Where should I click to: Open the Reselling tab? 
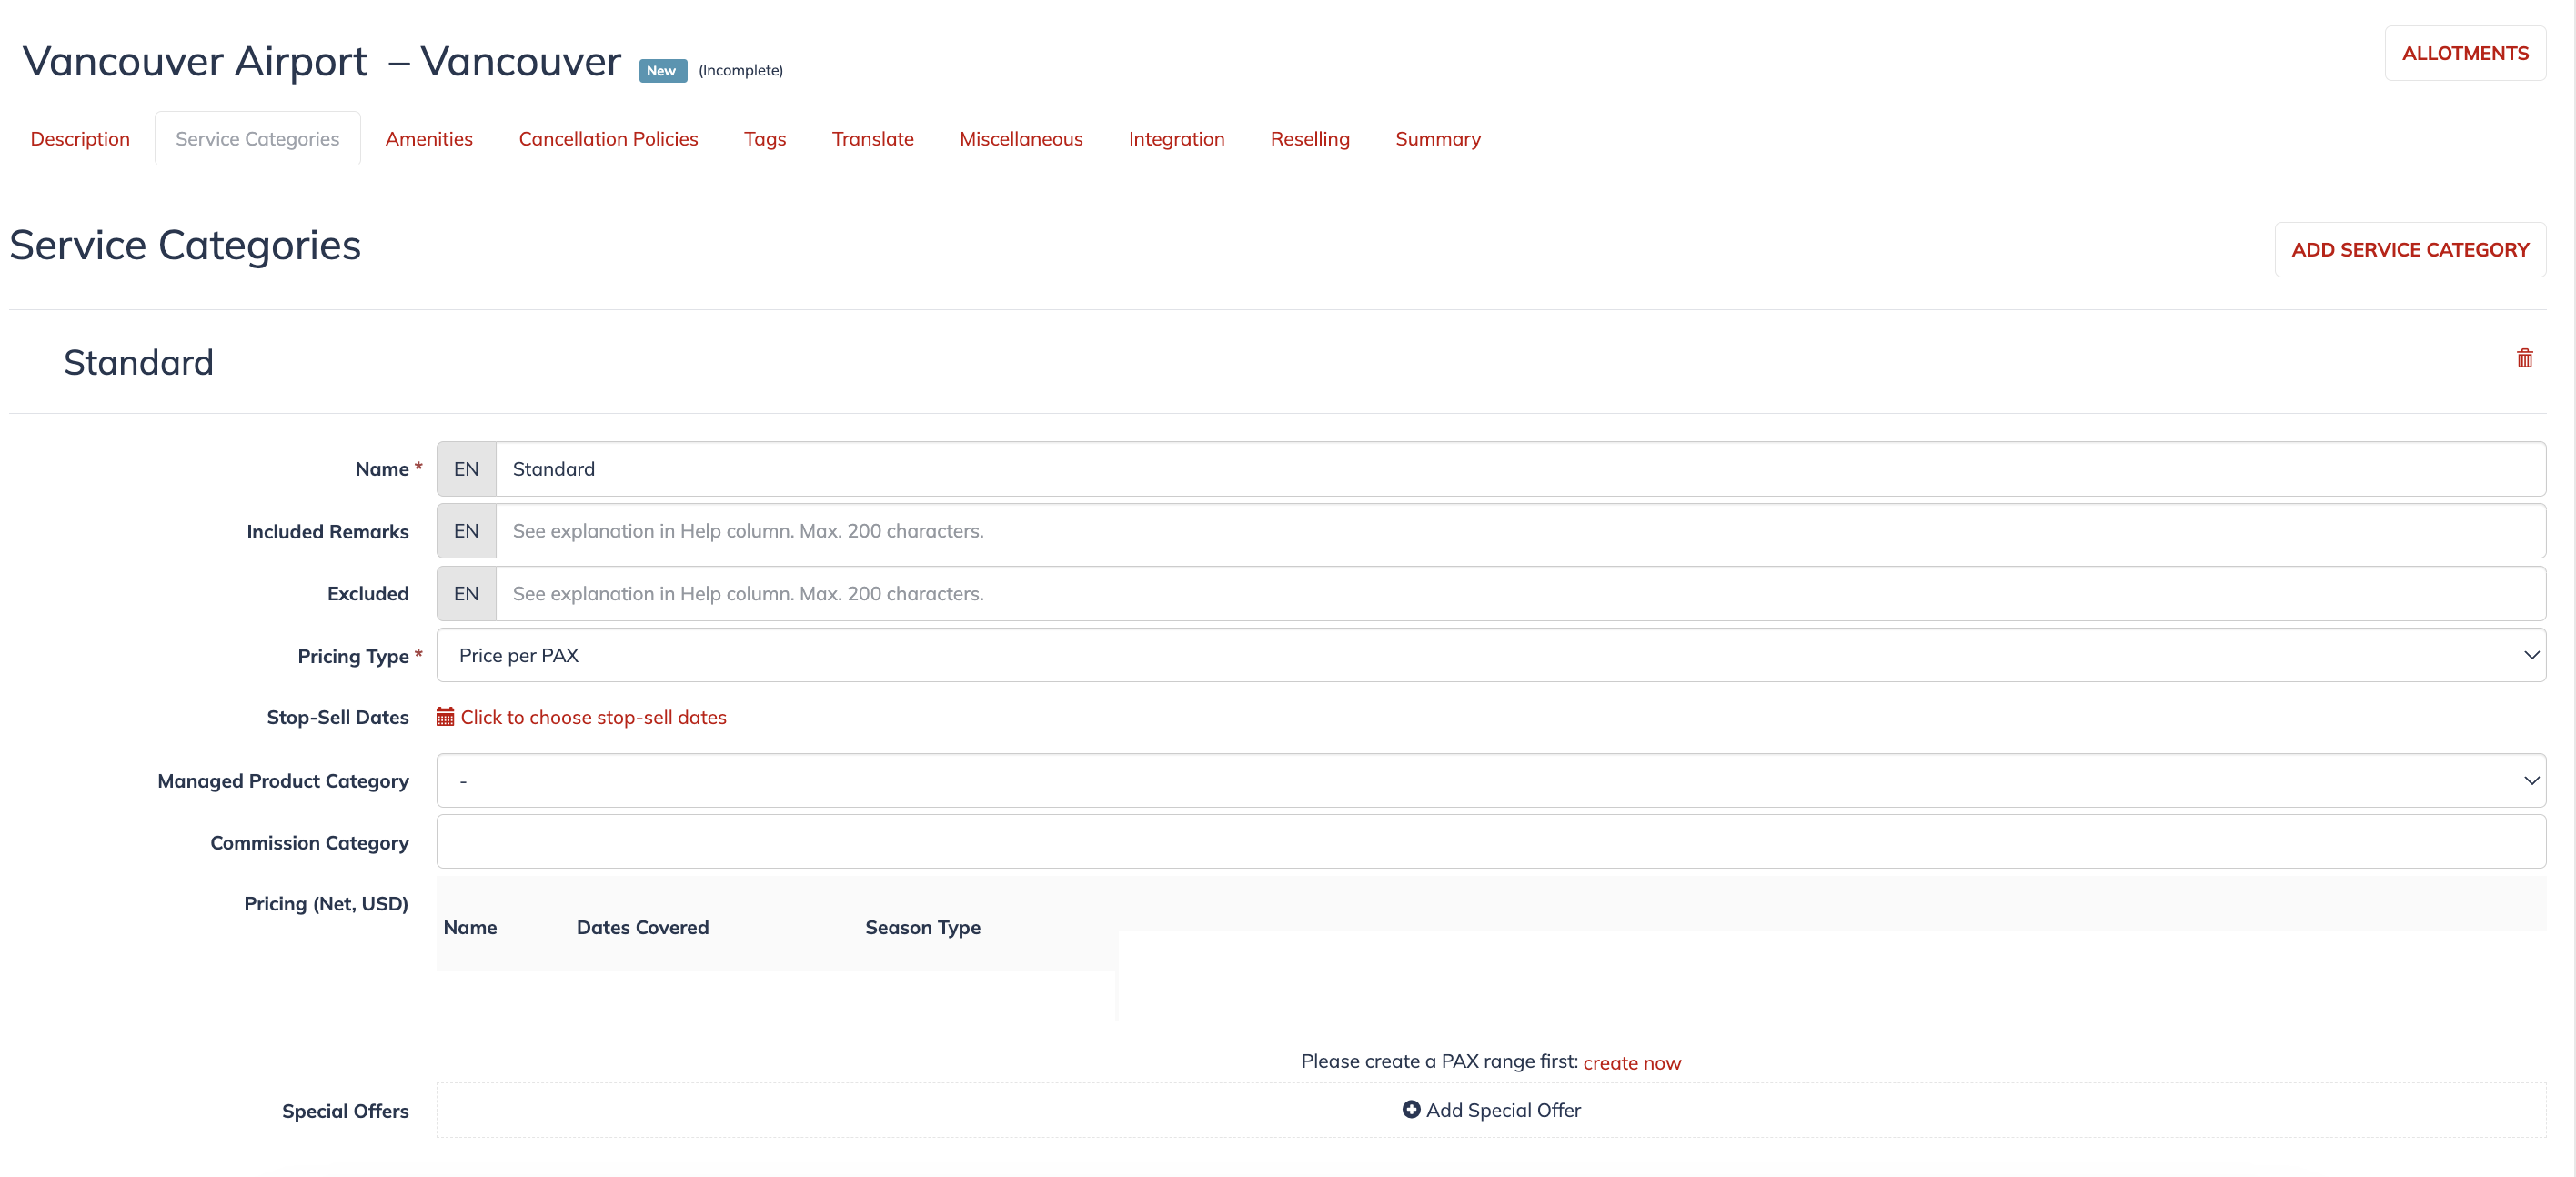click(x=1310, y=139)
